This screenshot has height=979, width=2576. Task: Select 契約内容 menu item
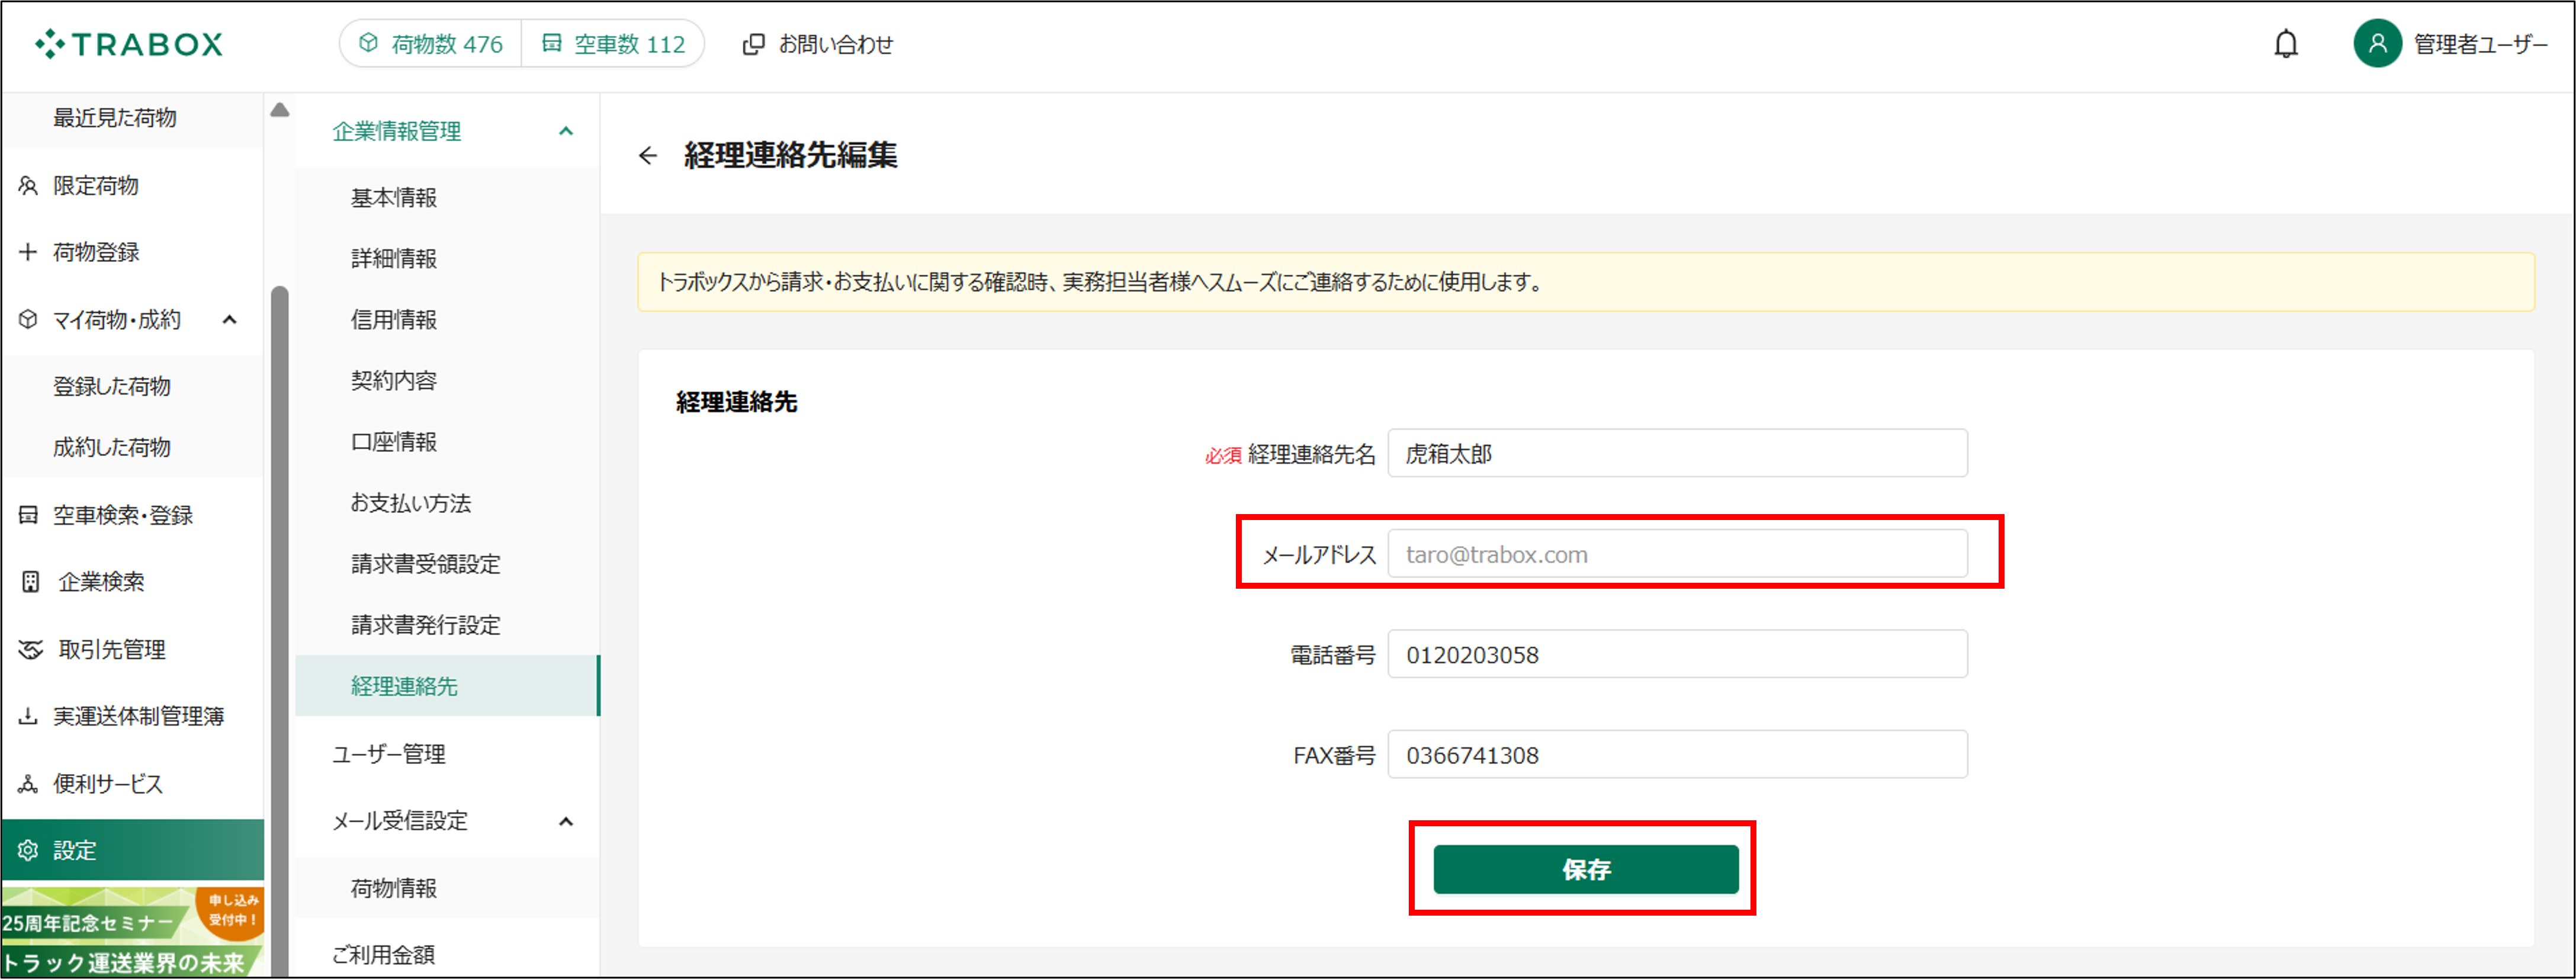click(394, 381)
